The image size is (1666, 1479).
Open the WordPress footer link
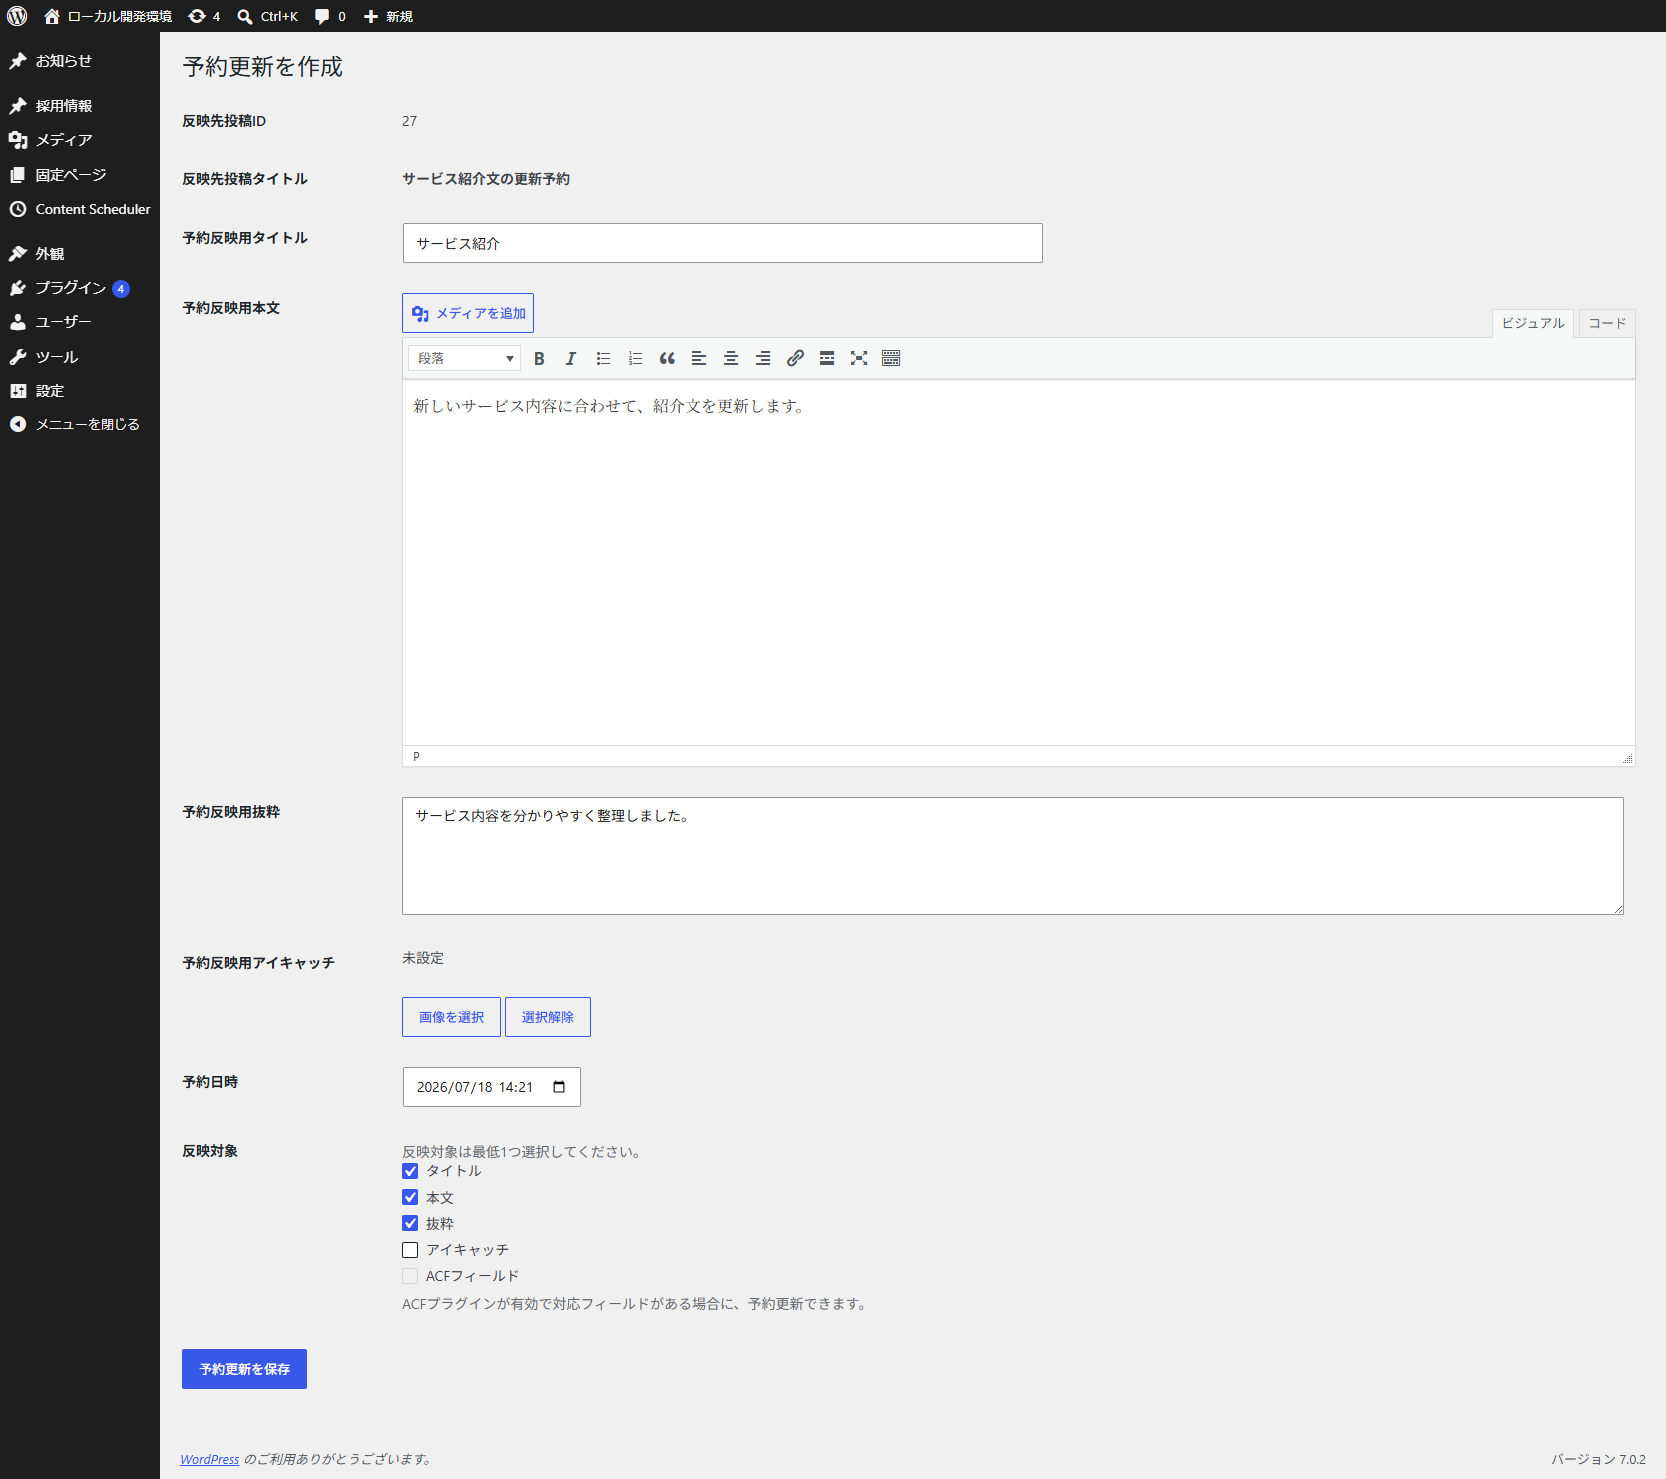210,1460
